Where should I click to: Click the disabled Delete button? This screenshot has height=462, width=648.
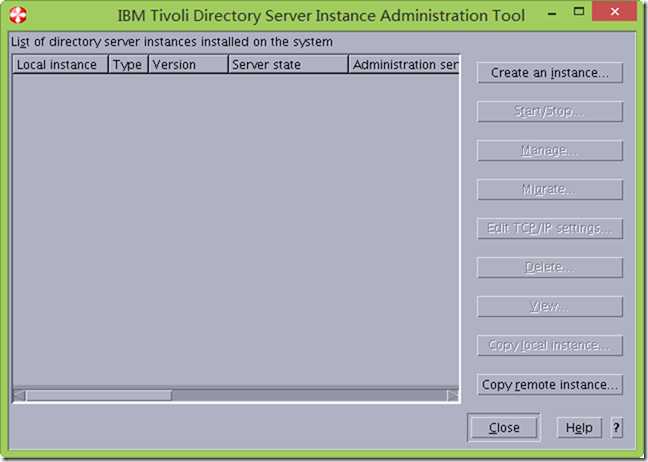tap(550, 267)
